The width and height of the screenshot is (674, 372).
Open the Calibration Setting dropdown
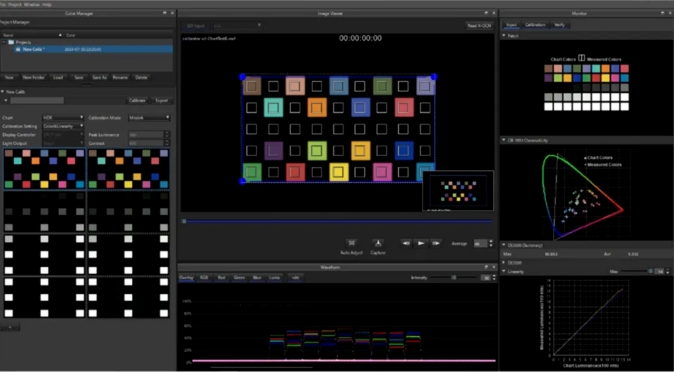pos(63,126)
